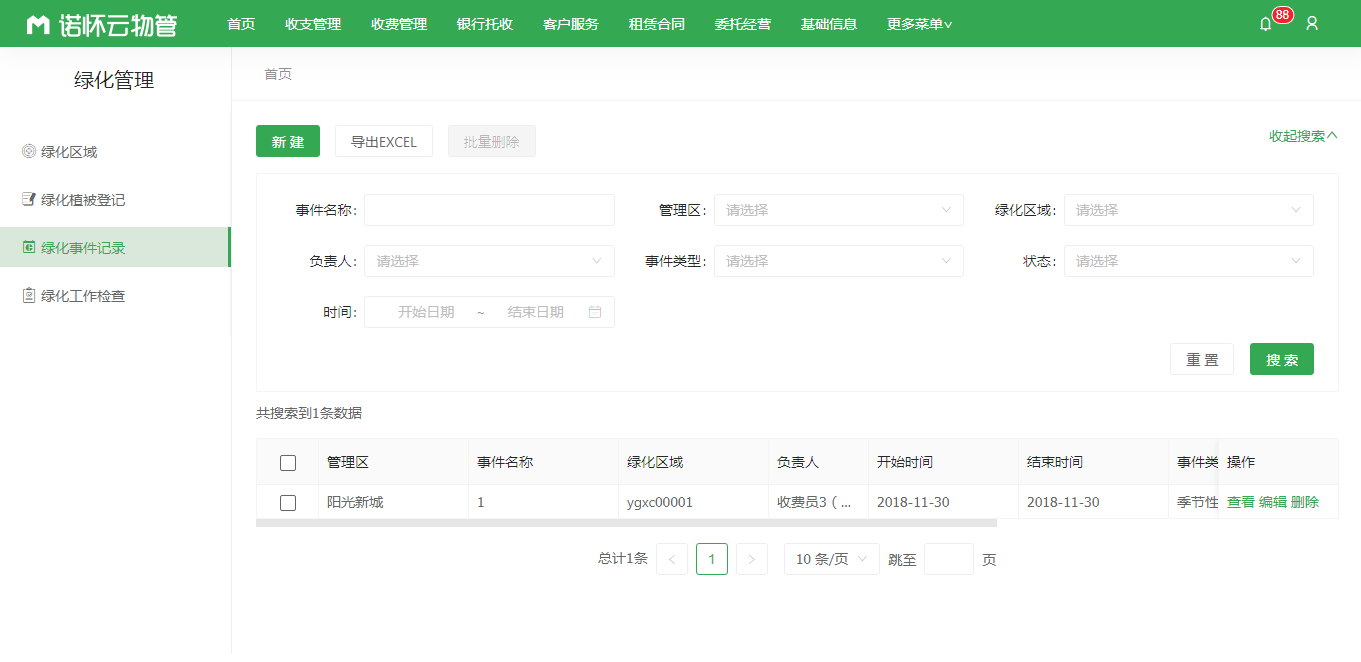Open 客户服务 menu

coord(571,24)
